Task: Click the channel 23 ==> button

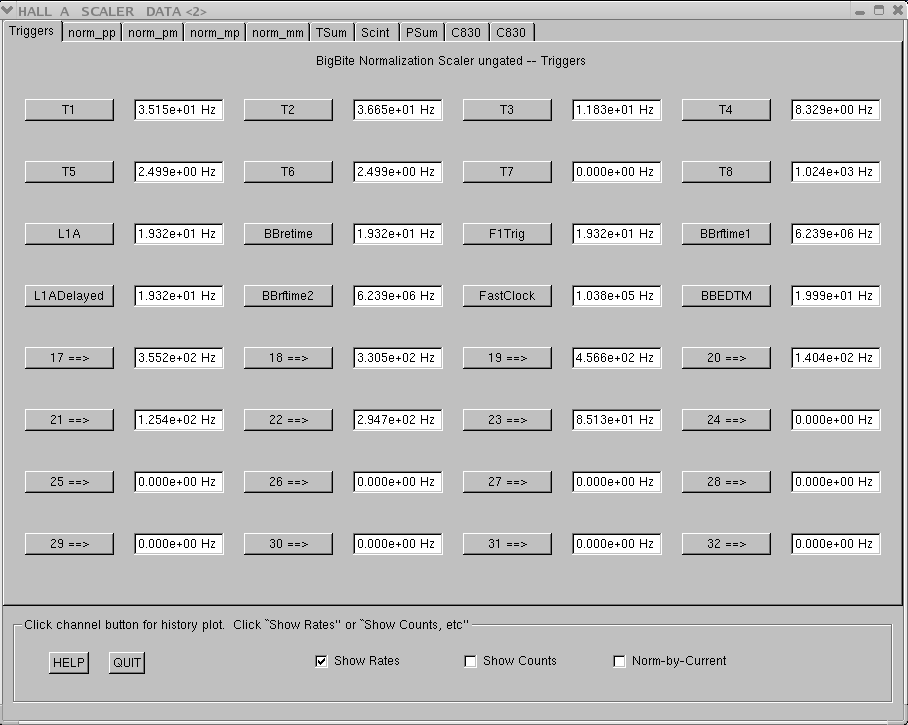Action: [x=507, y=420]
